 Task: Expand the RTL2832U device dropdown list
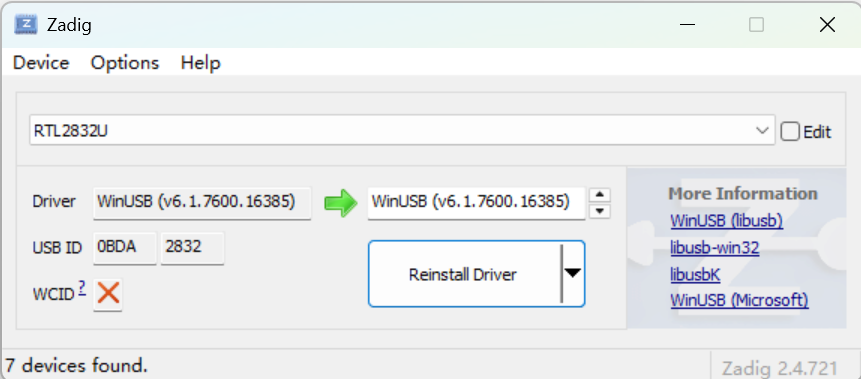point(762,131)
